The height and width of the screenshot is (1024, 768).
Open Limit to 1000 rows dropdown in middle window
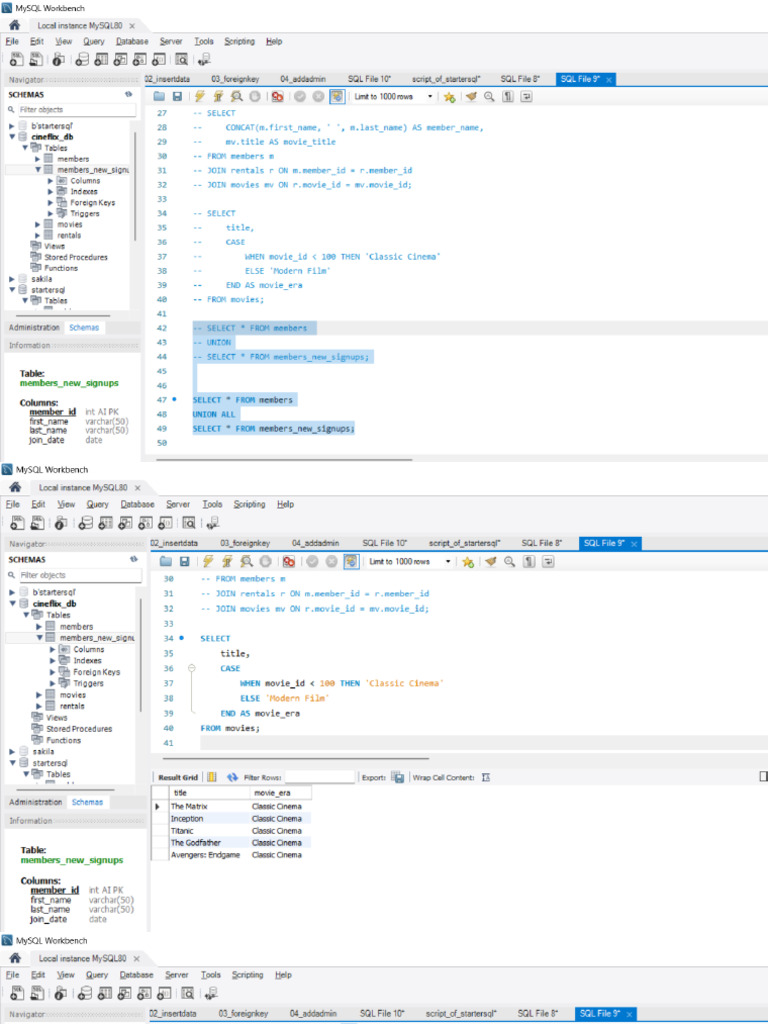pos(409,562)
